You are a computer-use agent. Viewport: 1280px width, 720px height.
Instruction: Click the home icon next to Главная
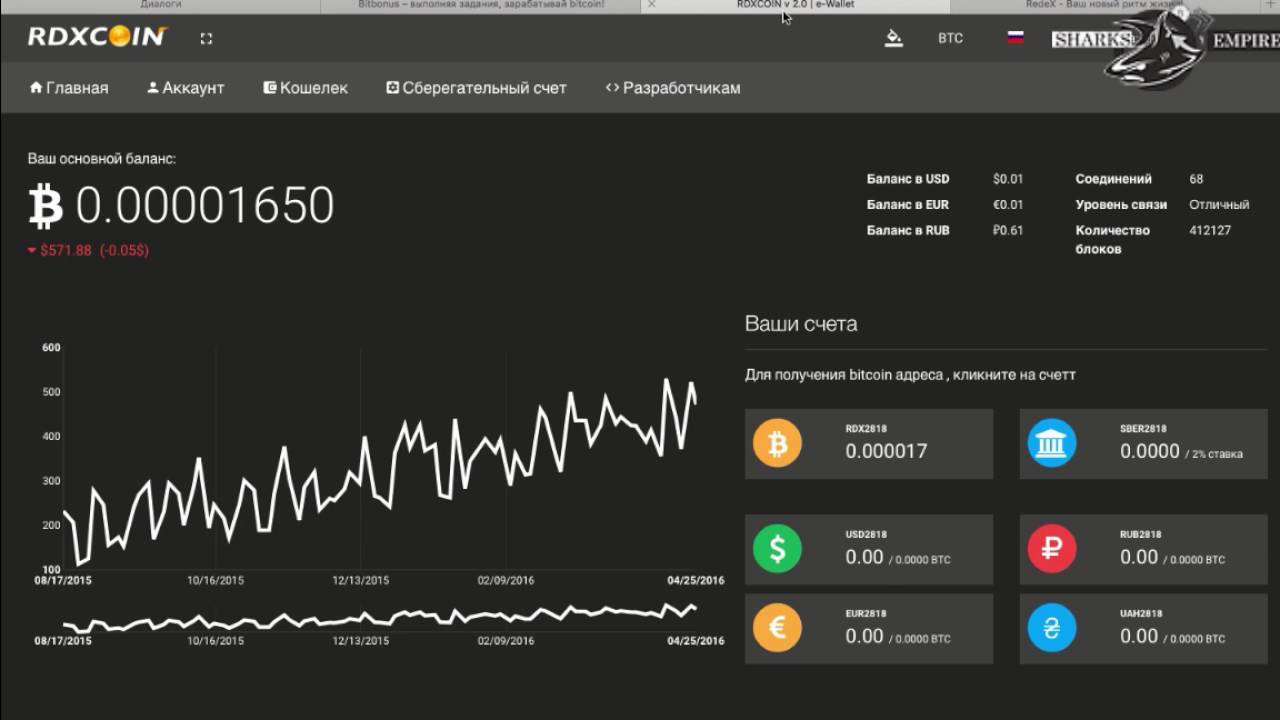coord(36,88)
